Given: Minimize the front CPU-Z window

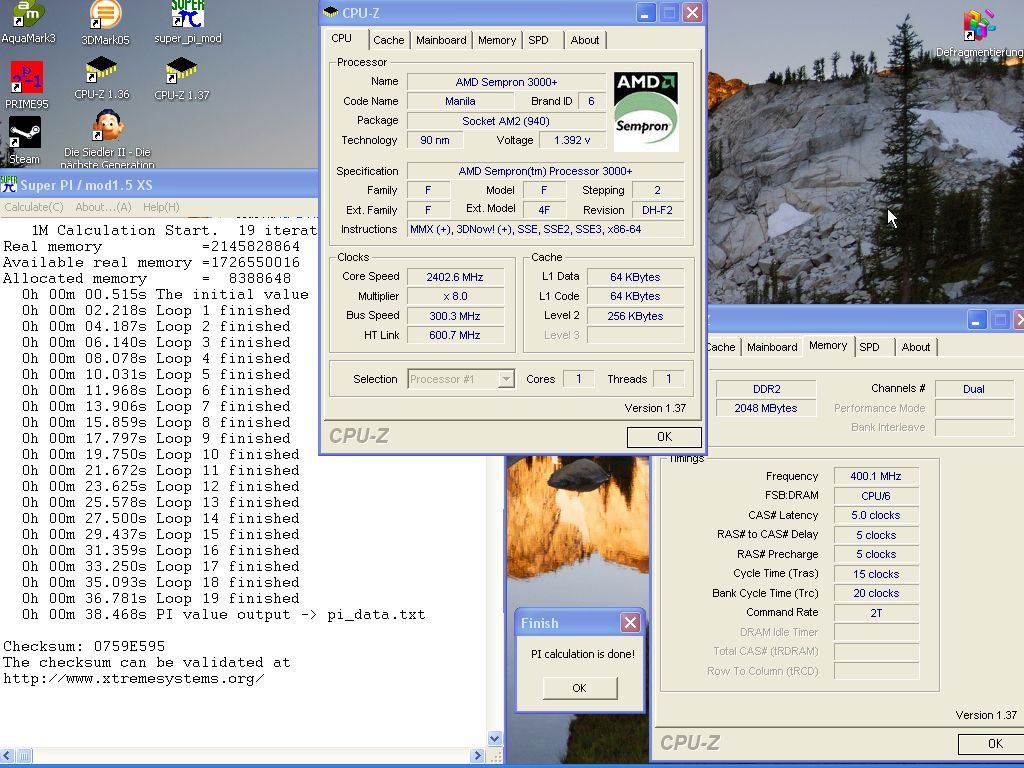Looking at the screenshot, I should pos(645,12).
